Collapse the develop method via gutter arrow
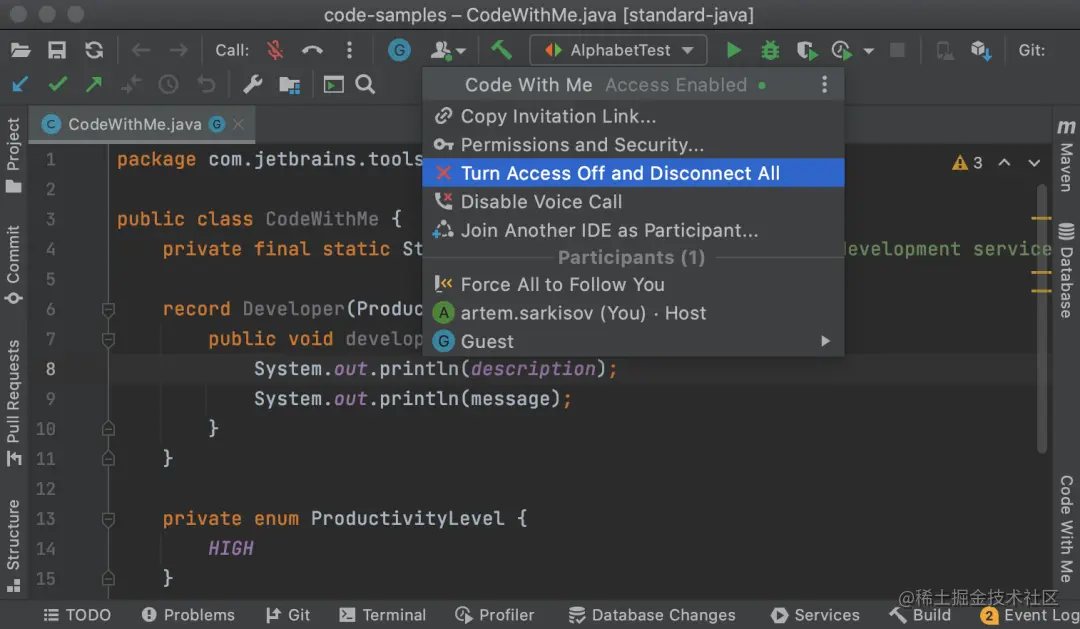Viewport: 1080px width, 629px height. coord(108,339)
